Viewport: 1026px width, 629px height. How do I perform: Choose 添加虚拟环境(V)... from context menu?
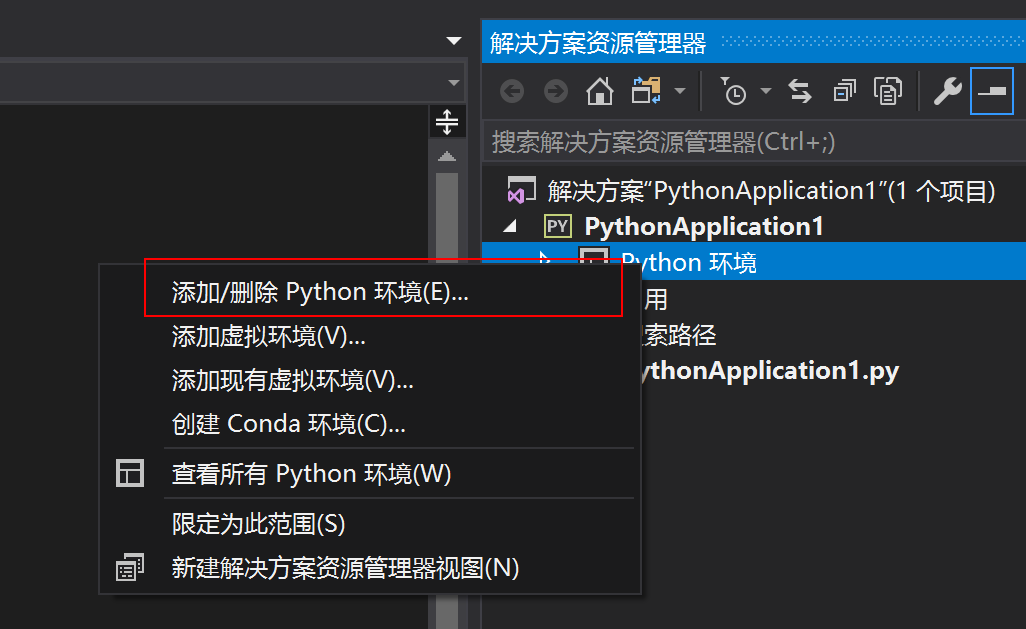pyautogui.click(x=370, y=336)
